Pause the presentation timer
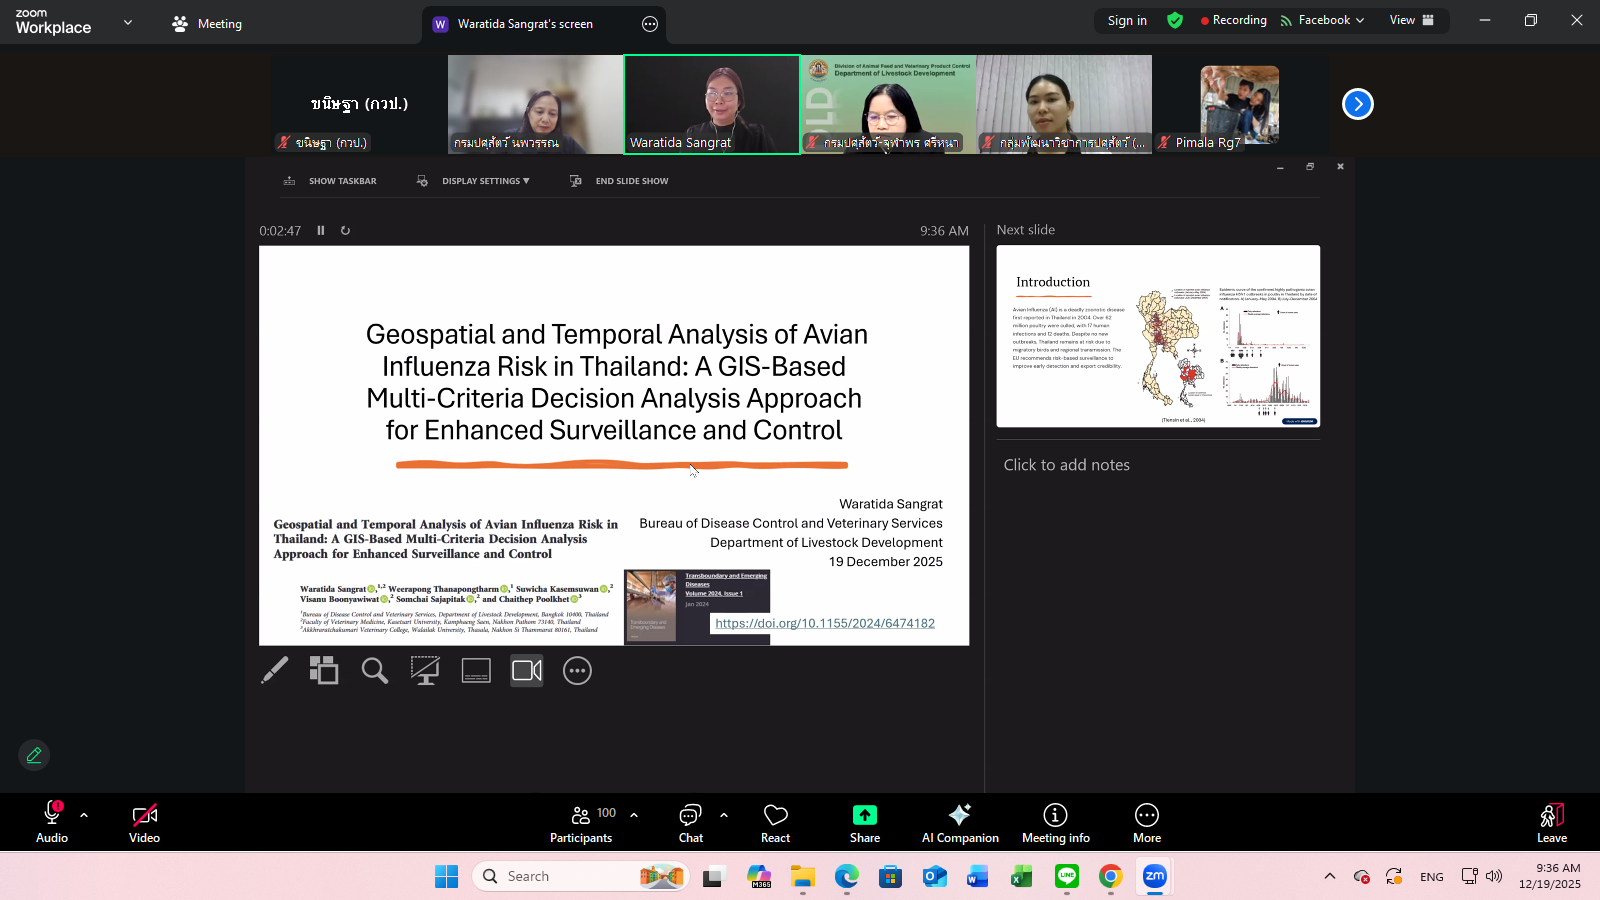Screen dimensions: 1600x900 (321, 231)
